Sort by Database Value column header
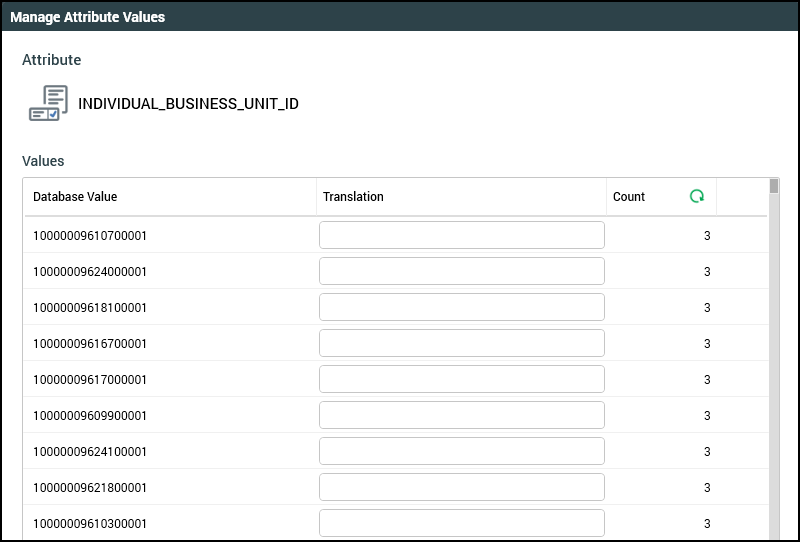This screenshot has height=542, width=800. coord(75,197)
